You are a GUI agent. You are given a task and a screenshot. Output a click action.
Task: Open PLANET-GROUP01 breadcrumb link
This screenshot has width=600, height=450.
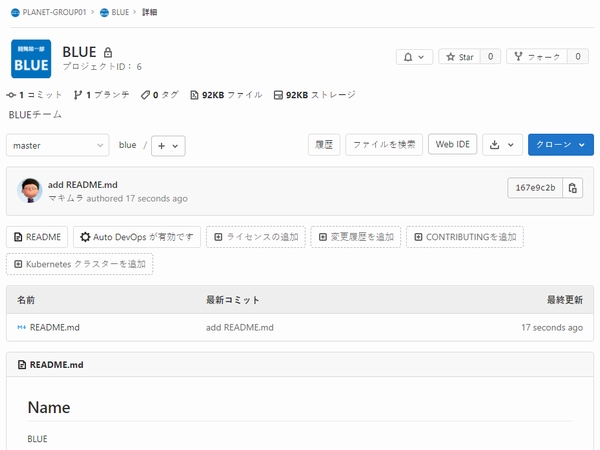point(54,12)
